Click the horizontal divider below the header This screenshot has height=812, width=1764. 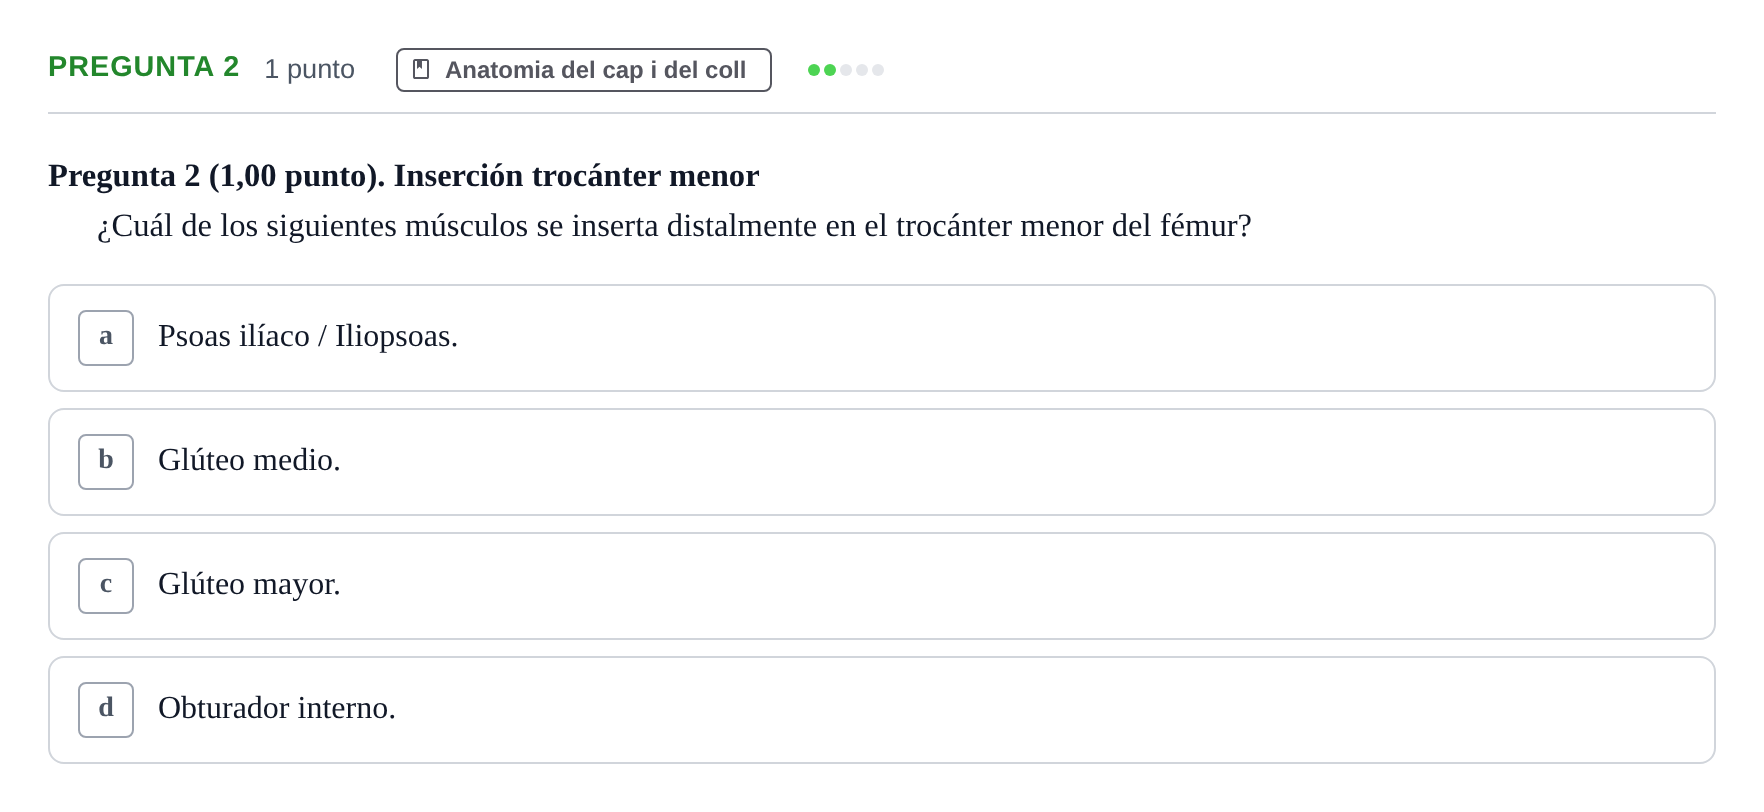[882, 113]
